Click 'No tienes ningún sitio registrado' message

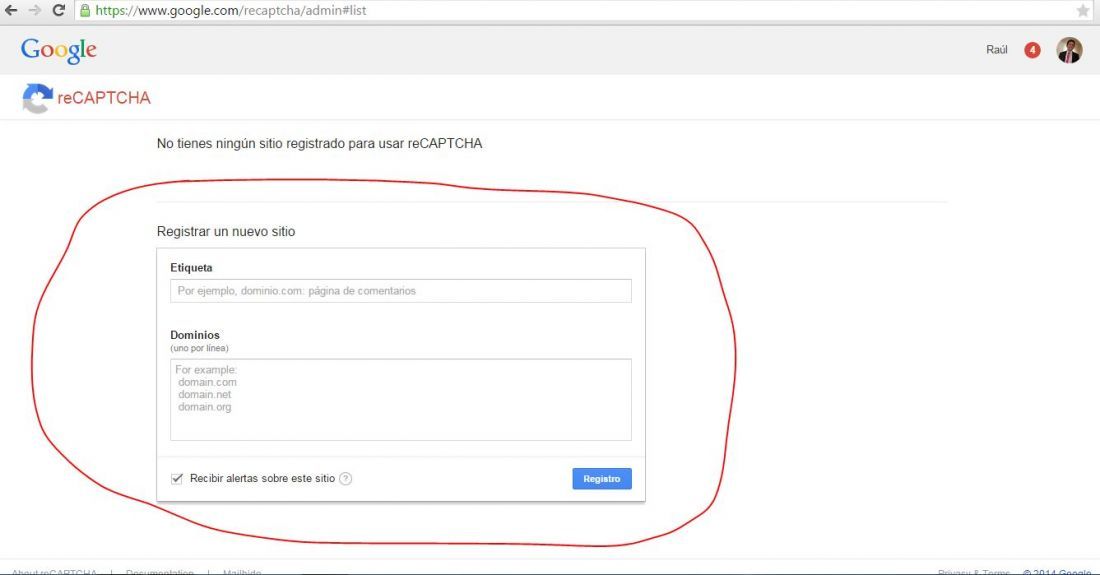point(319,144)
